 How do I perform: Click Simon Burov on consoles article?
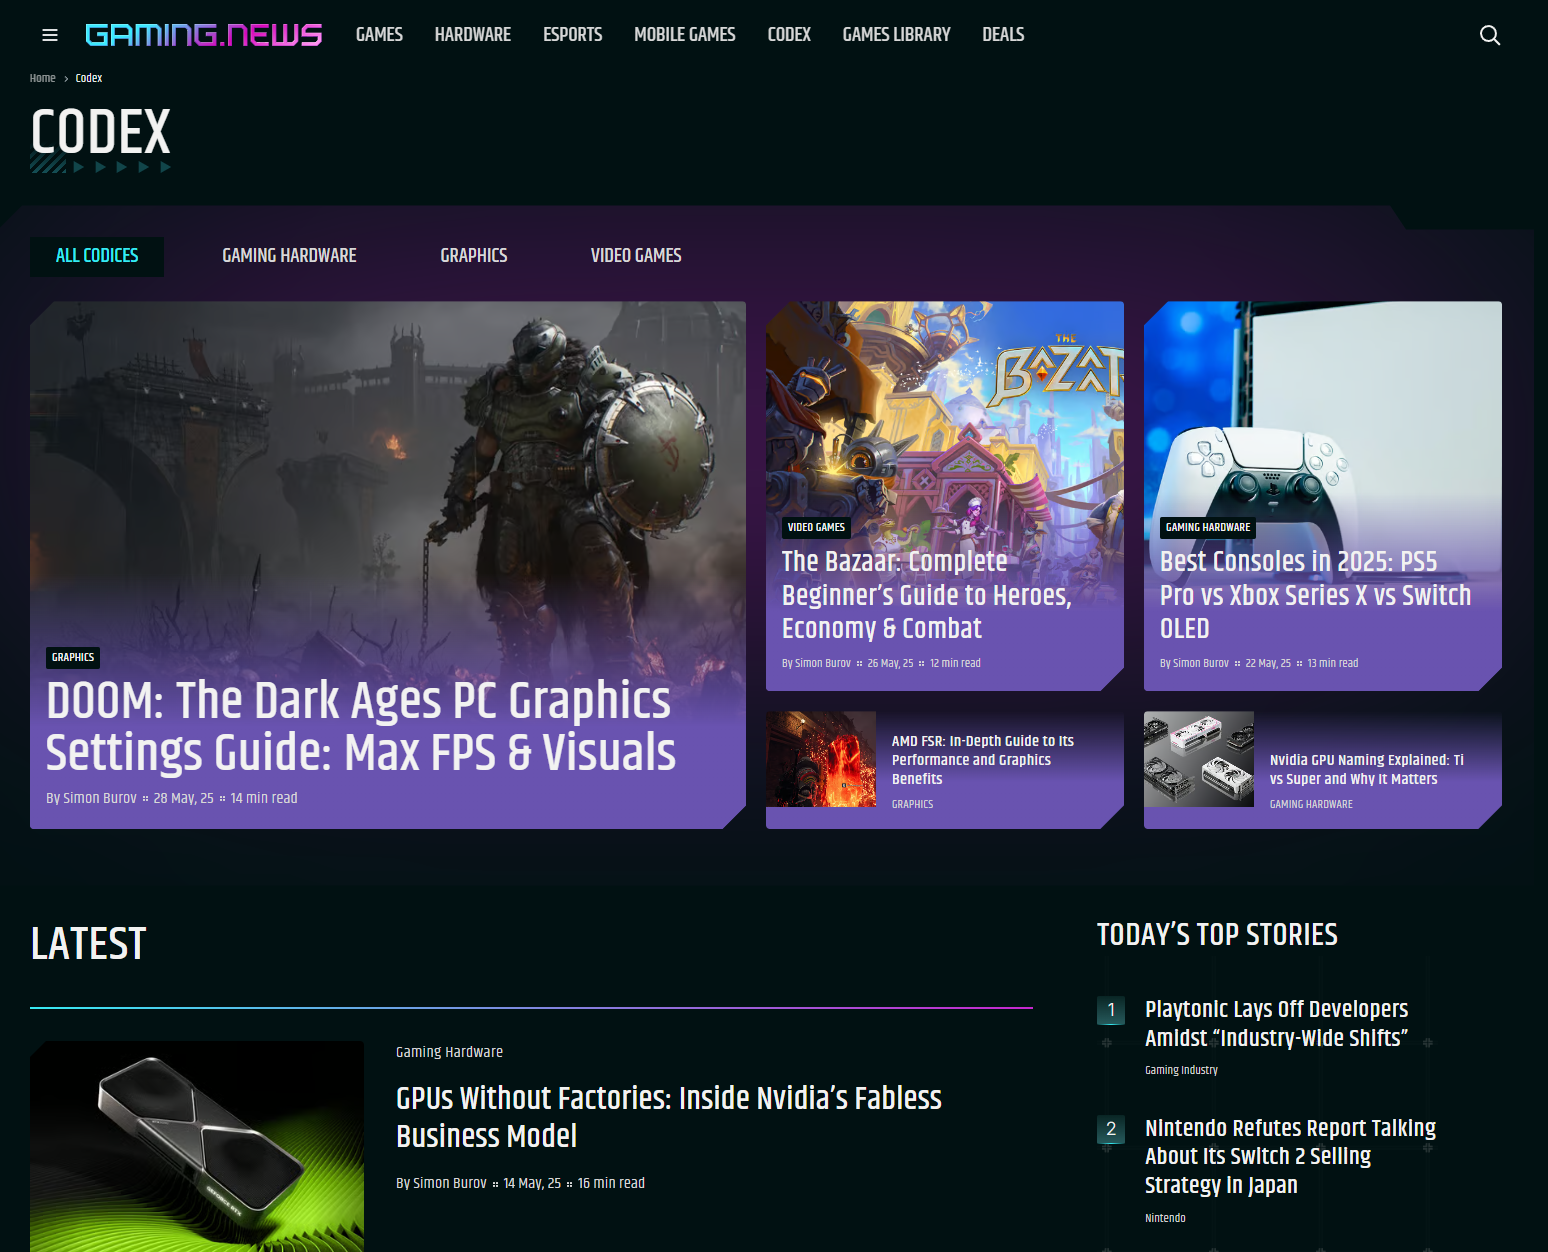pos(1201,663)
